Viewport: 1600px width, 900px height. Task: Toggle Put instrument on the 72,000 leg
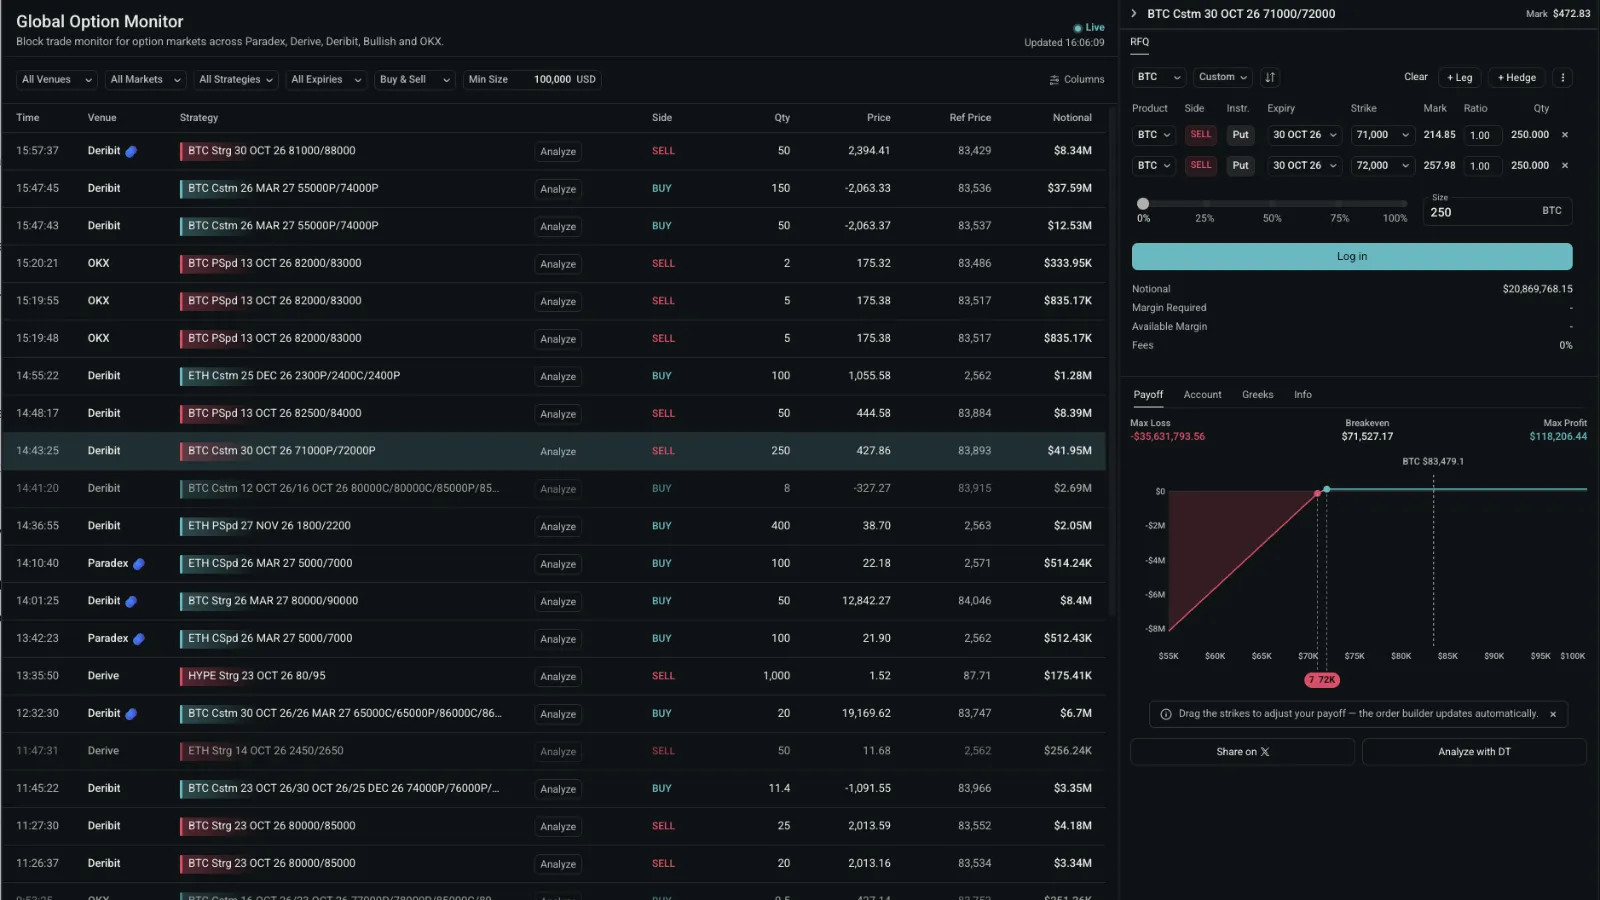(x=1240, y=166)
